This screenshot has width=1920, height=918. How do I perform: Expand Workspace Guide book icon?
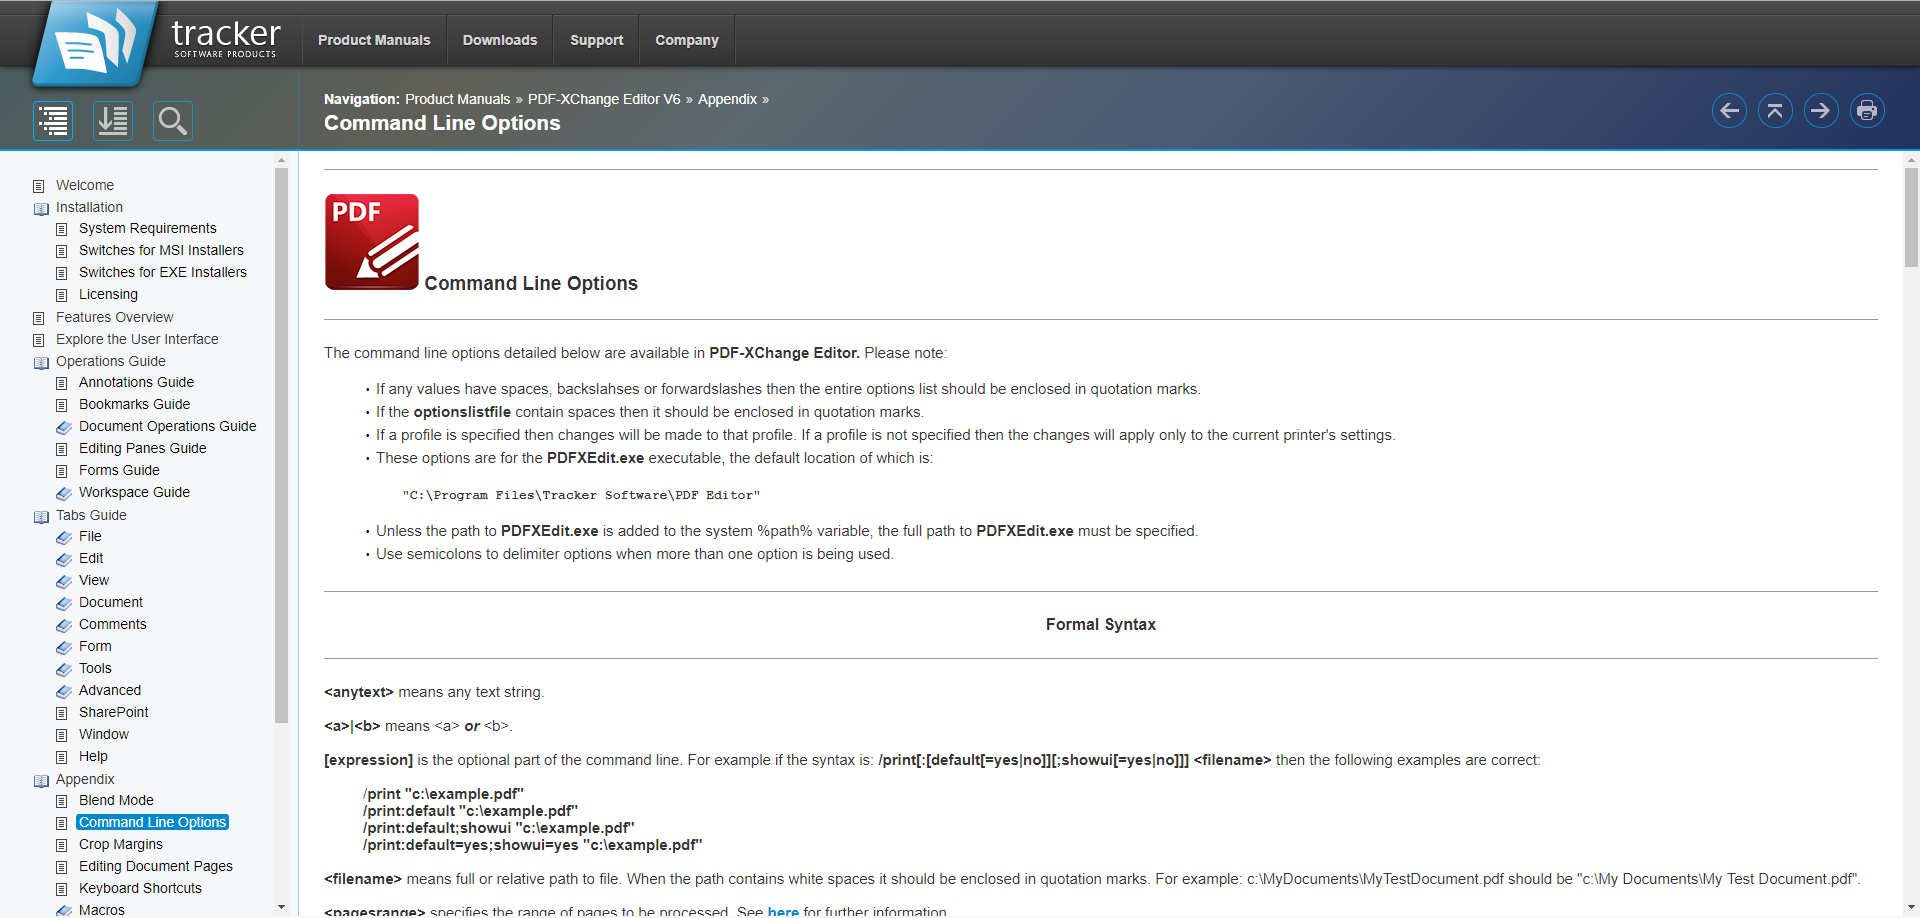click(x=64, y=493)
